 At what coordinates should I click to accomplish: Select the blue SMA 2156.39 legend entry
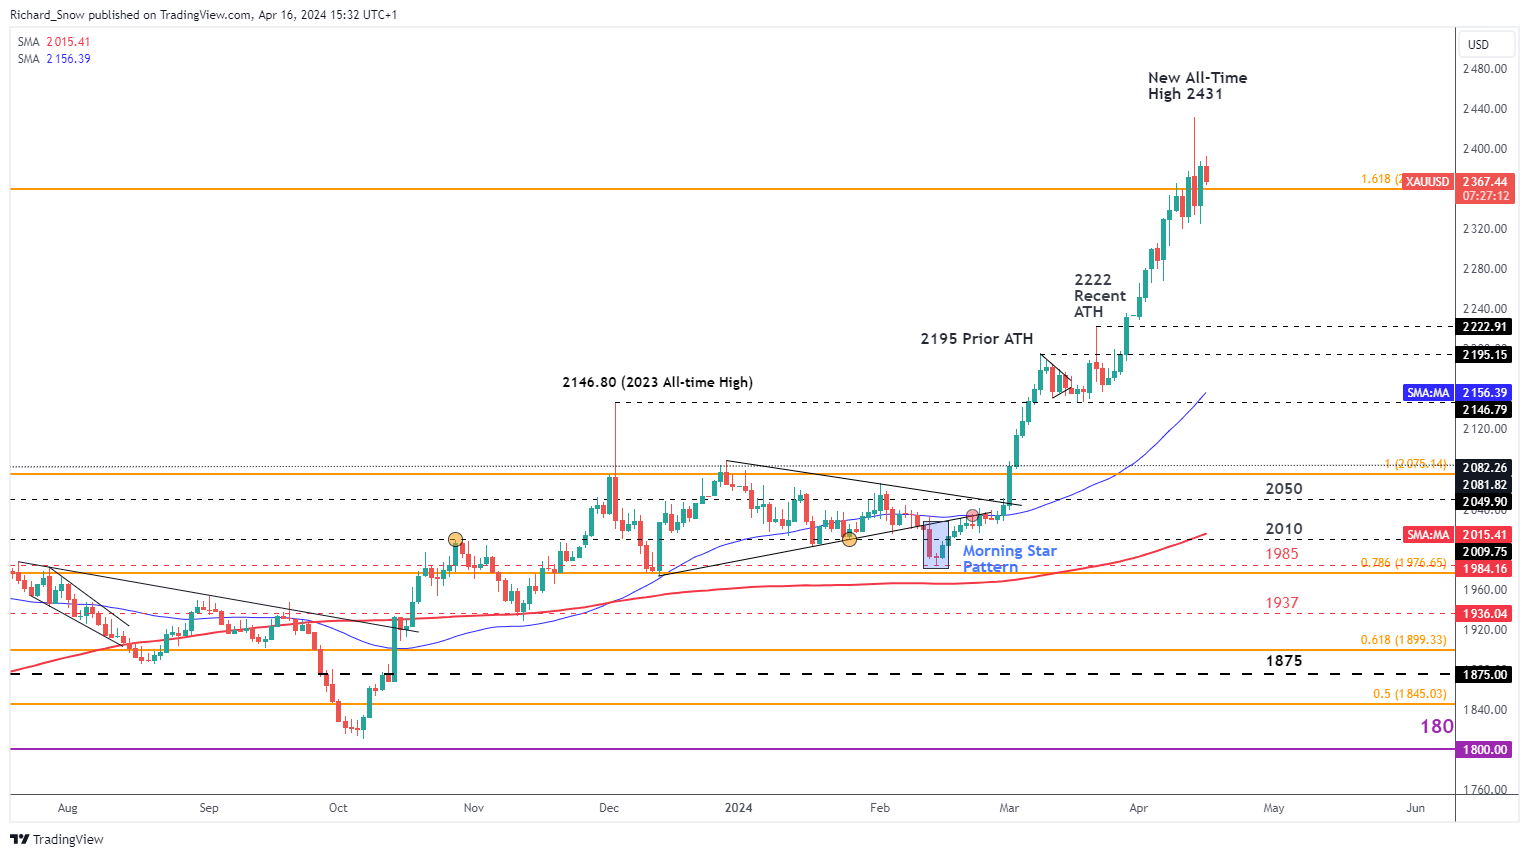pos(54,59)
